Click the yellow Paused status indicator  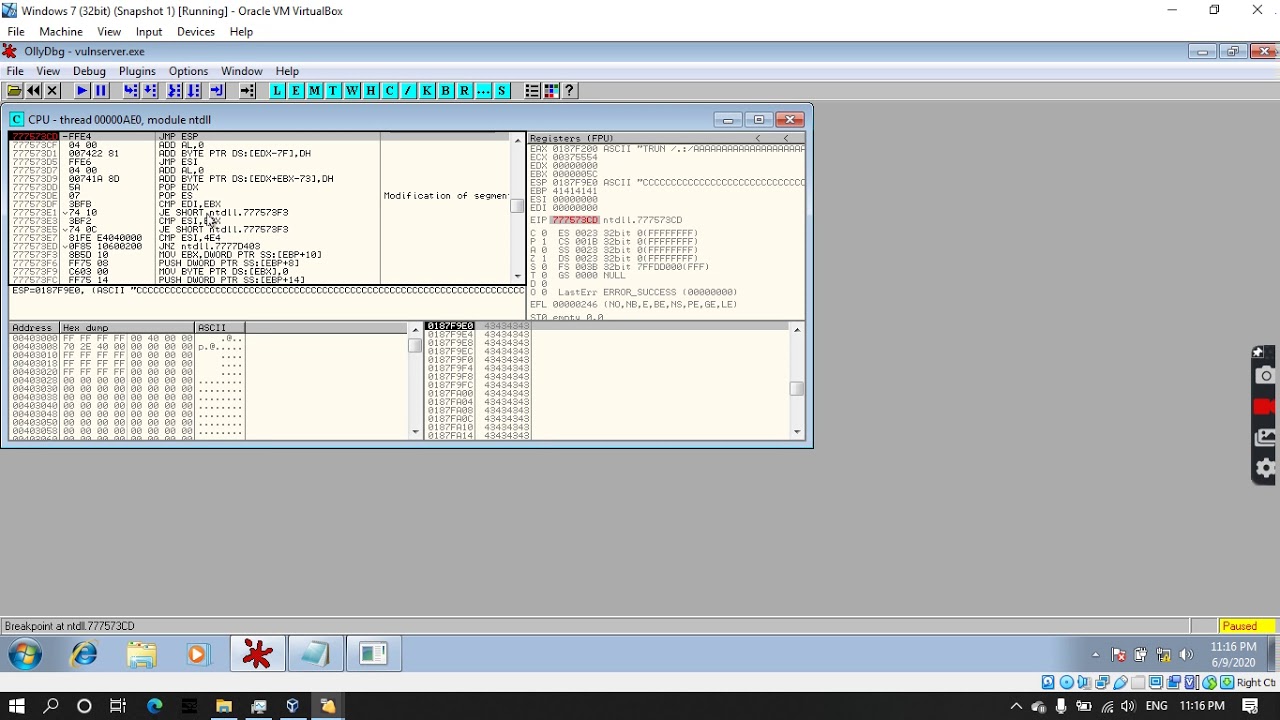pos(1246,626)
